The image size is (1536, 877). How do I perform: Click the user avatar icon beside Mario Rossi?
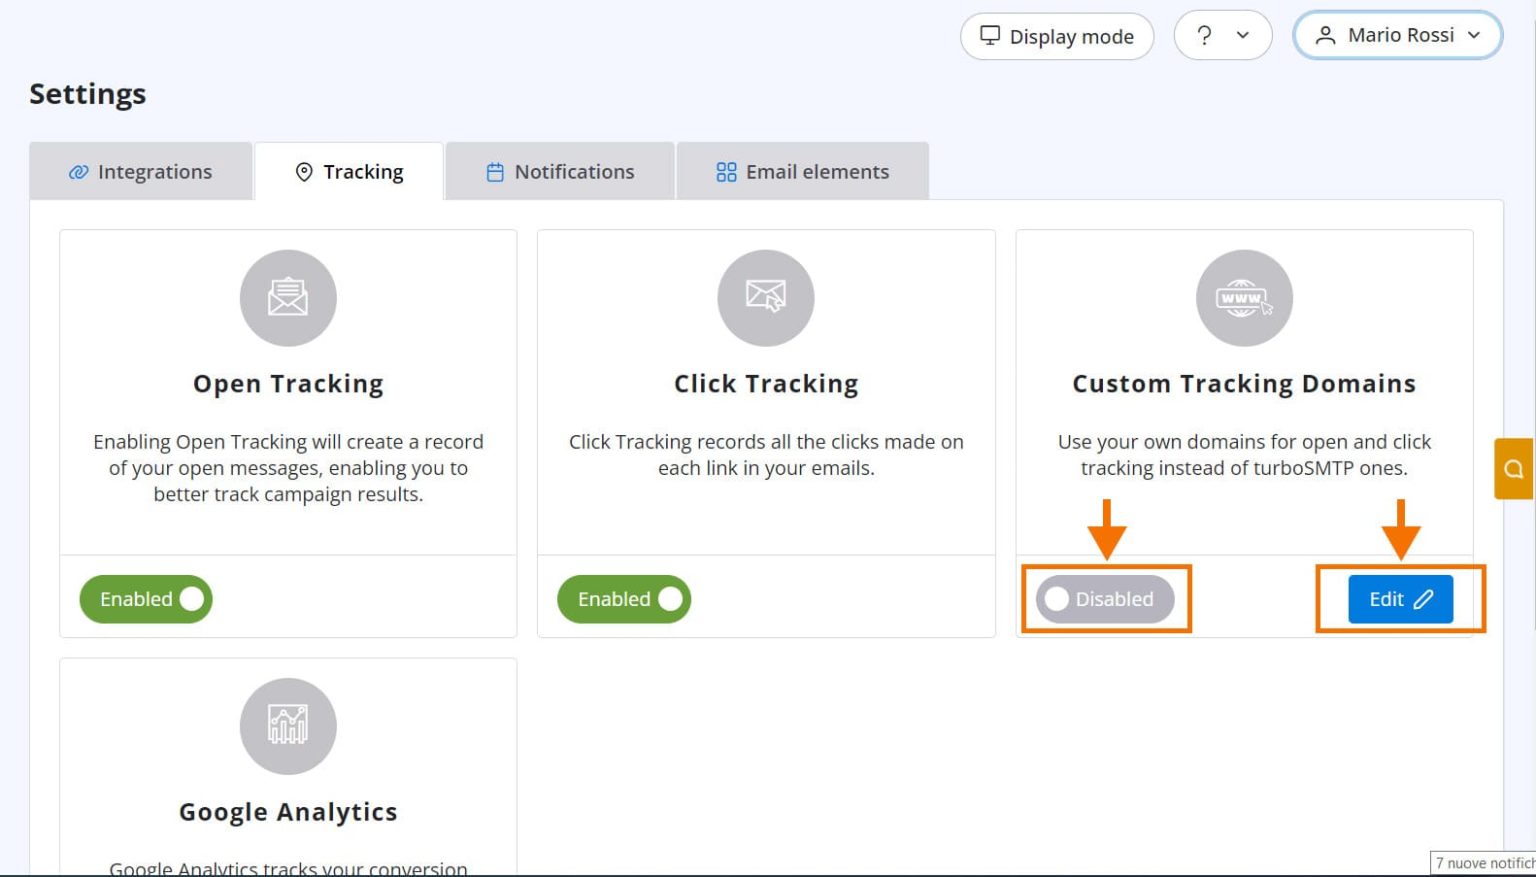coord(1325,36)
